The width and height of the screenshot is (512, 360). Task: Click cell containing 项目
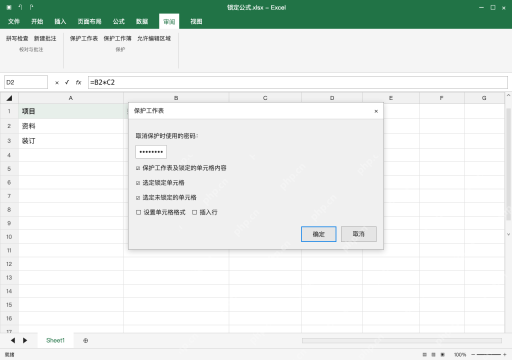click(71, 111)
